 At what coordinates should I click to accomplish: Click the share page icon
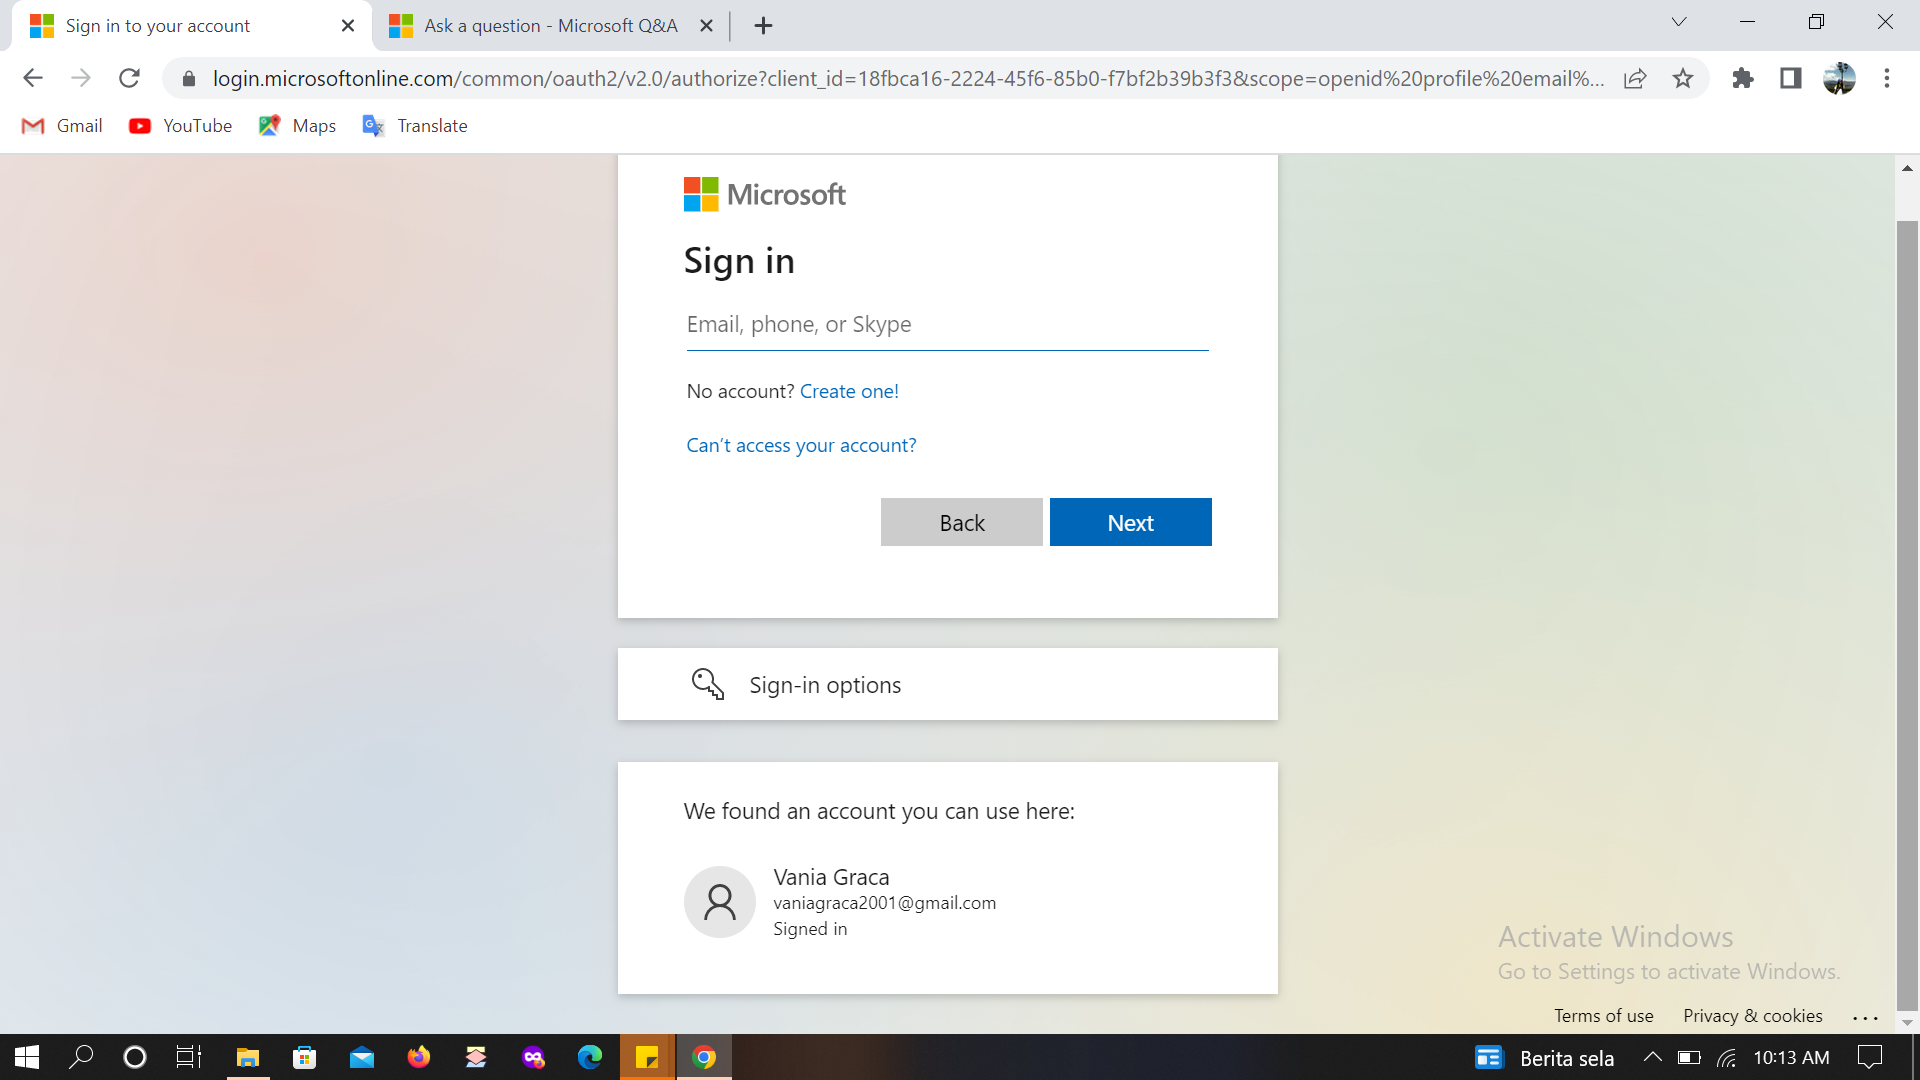tap(1635, 78)
